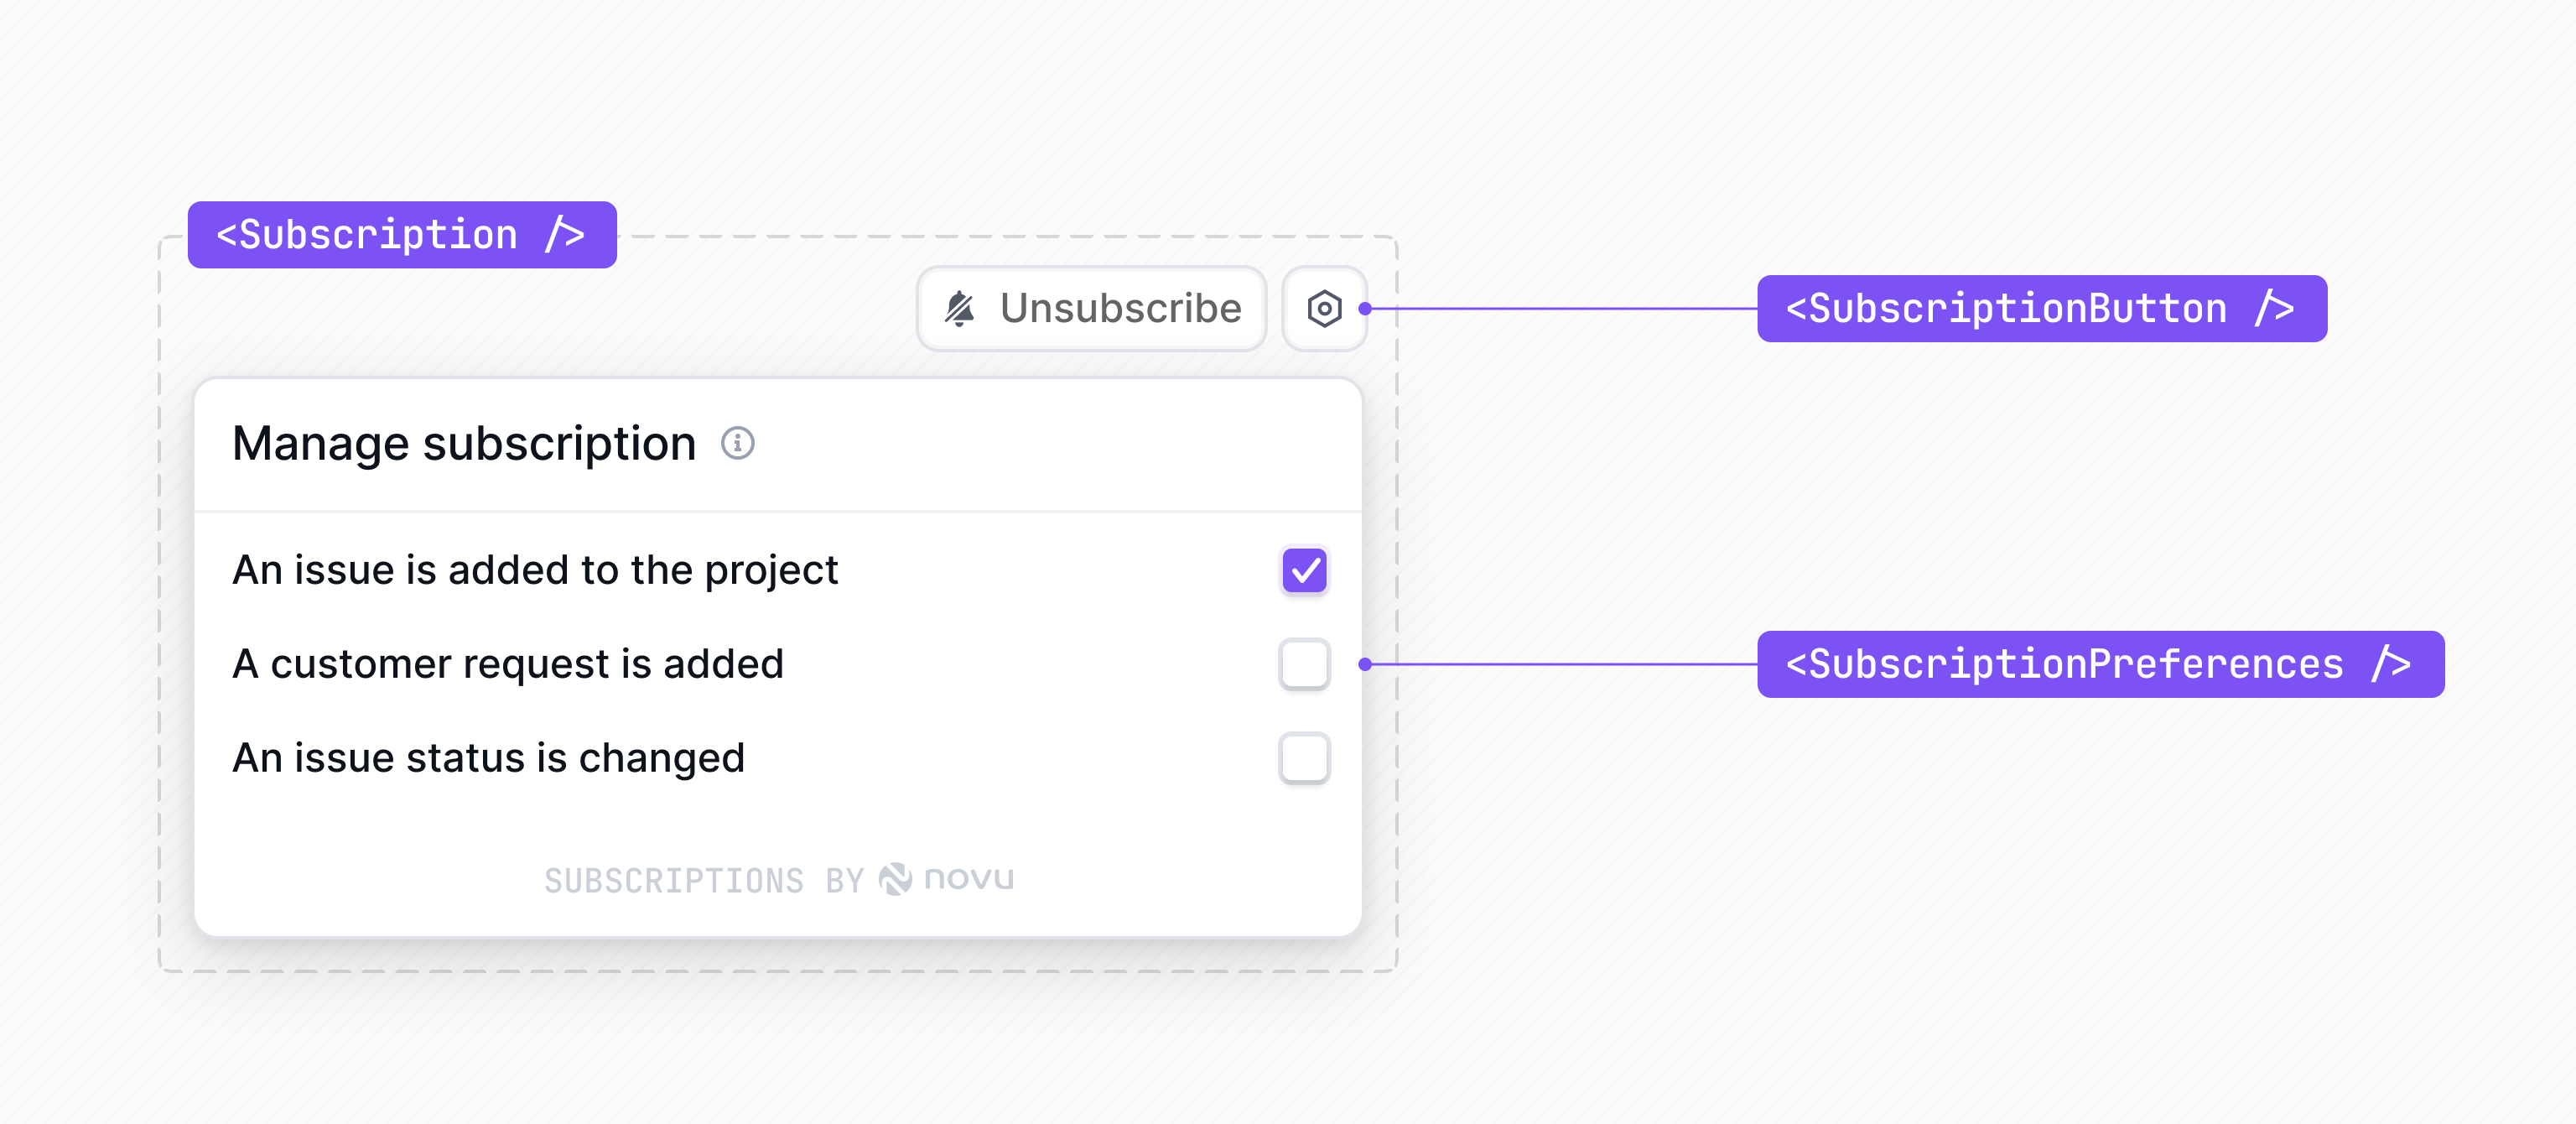Click the Unsubscribe button

coord(1091,309)
